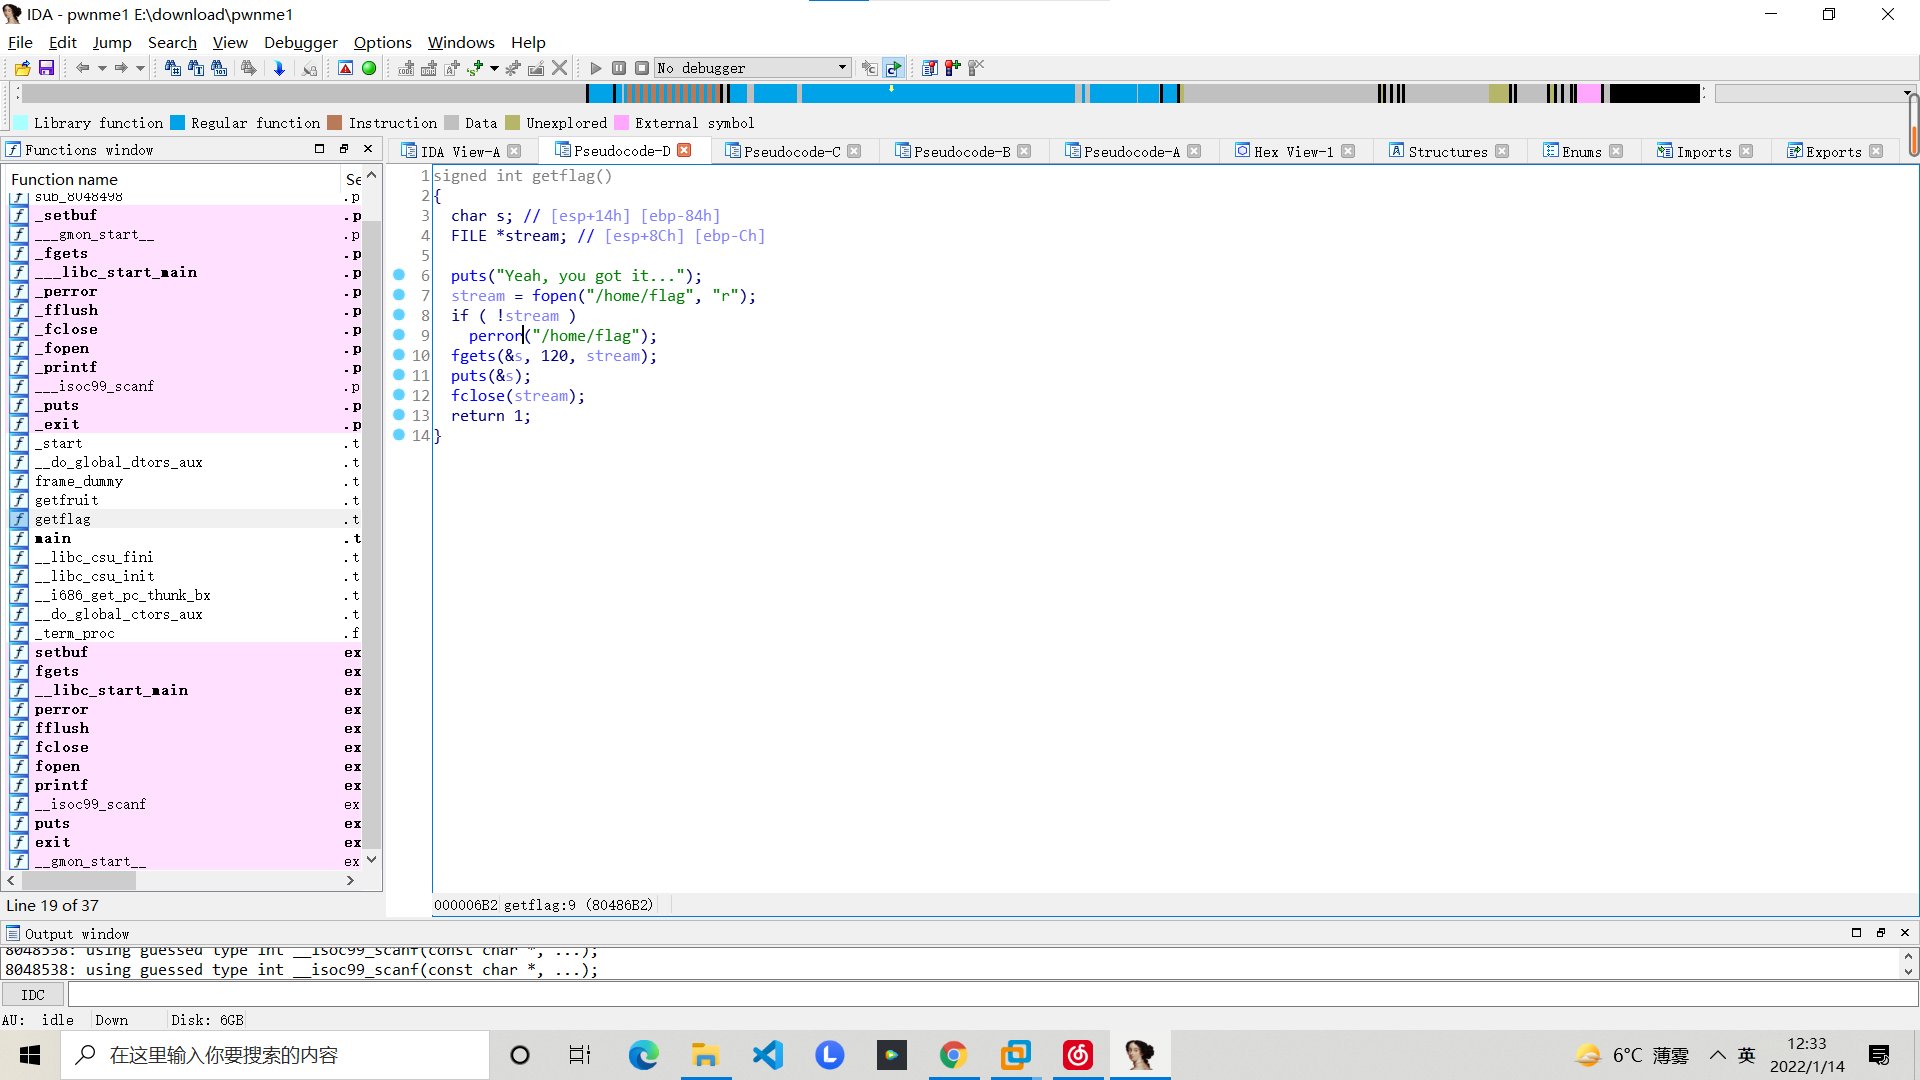The image size is (1920, 1080).
Task: Jump forward with the right arrow icon
Action: (121, 68)
